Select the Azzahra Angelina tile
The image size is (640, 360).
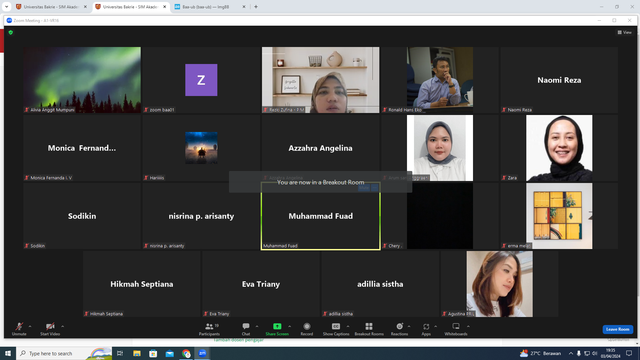point(320,148)
